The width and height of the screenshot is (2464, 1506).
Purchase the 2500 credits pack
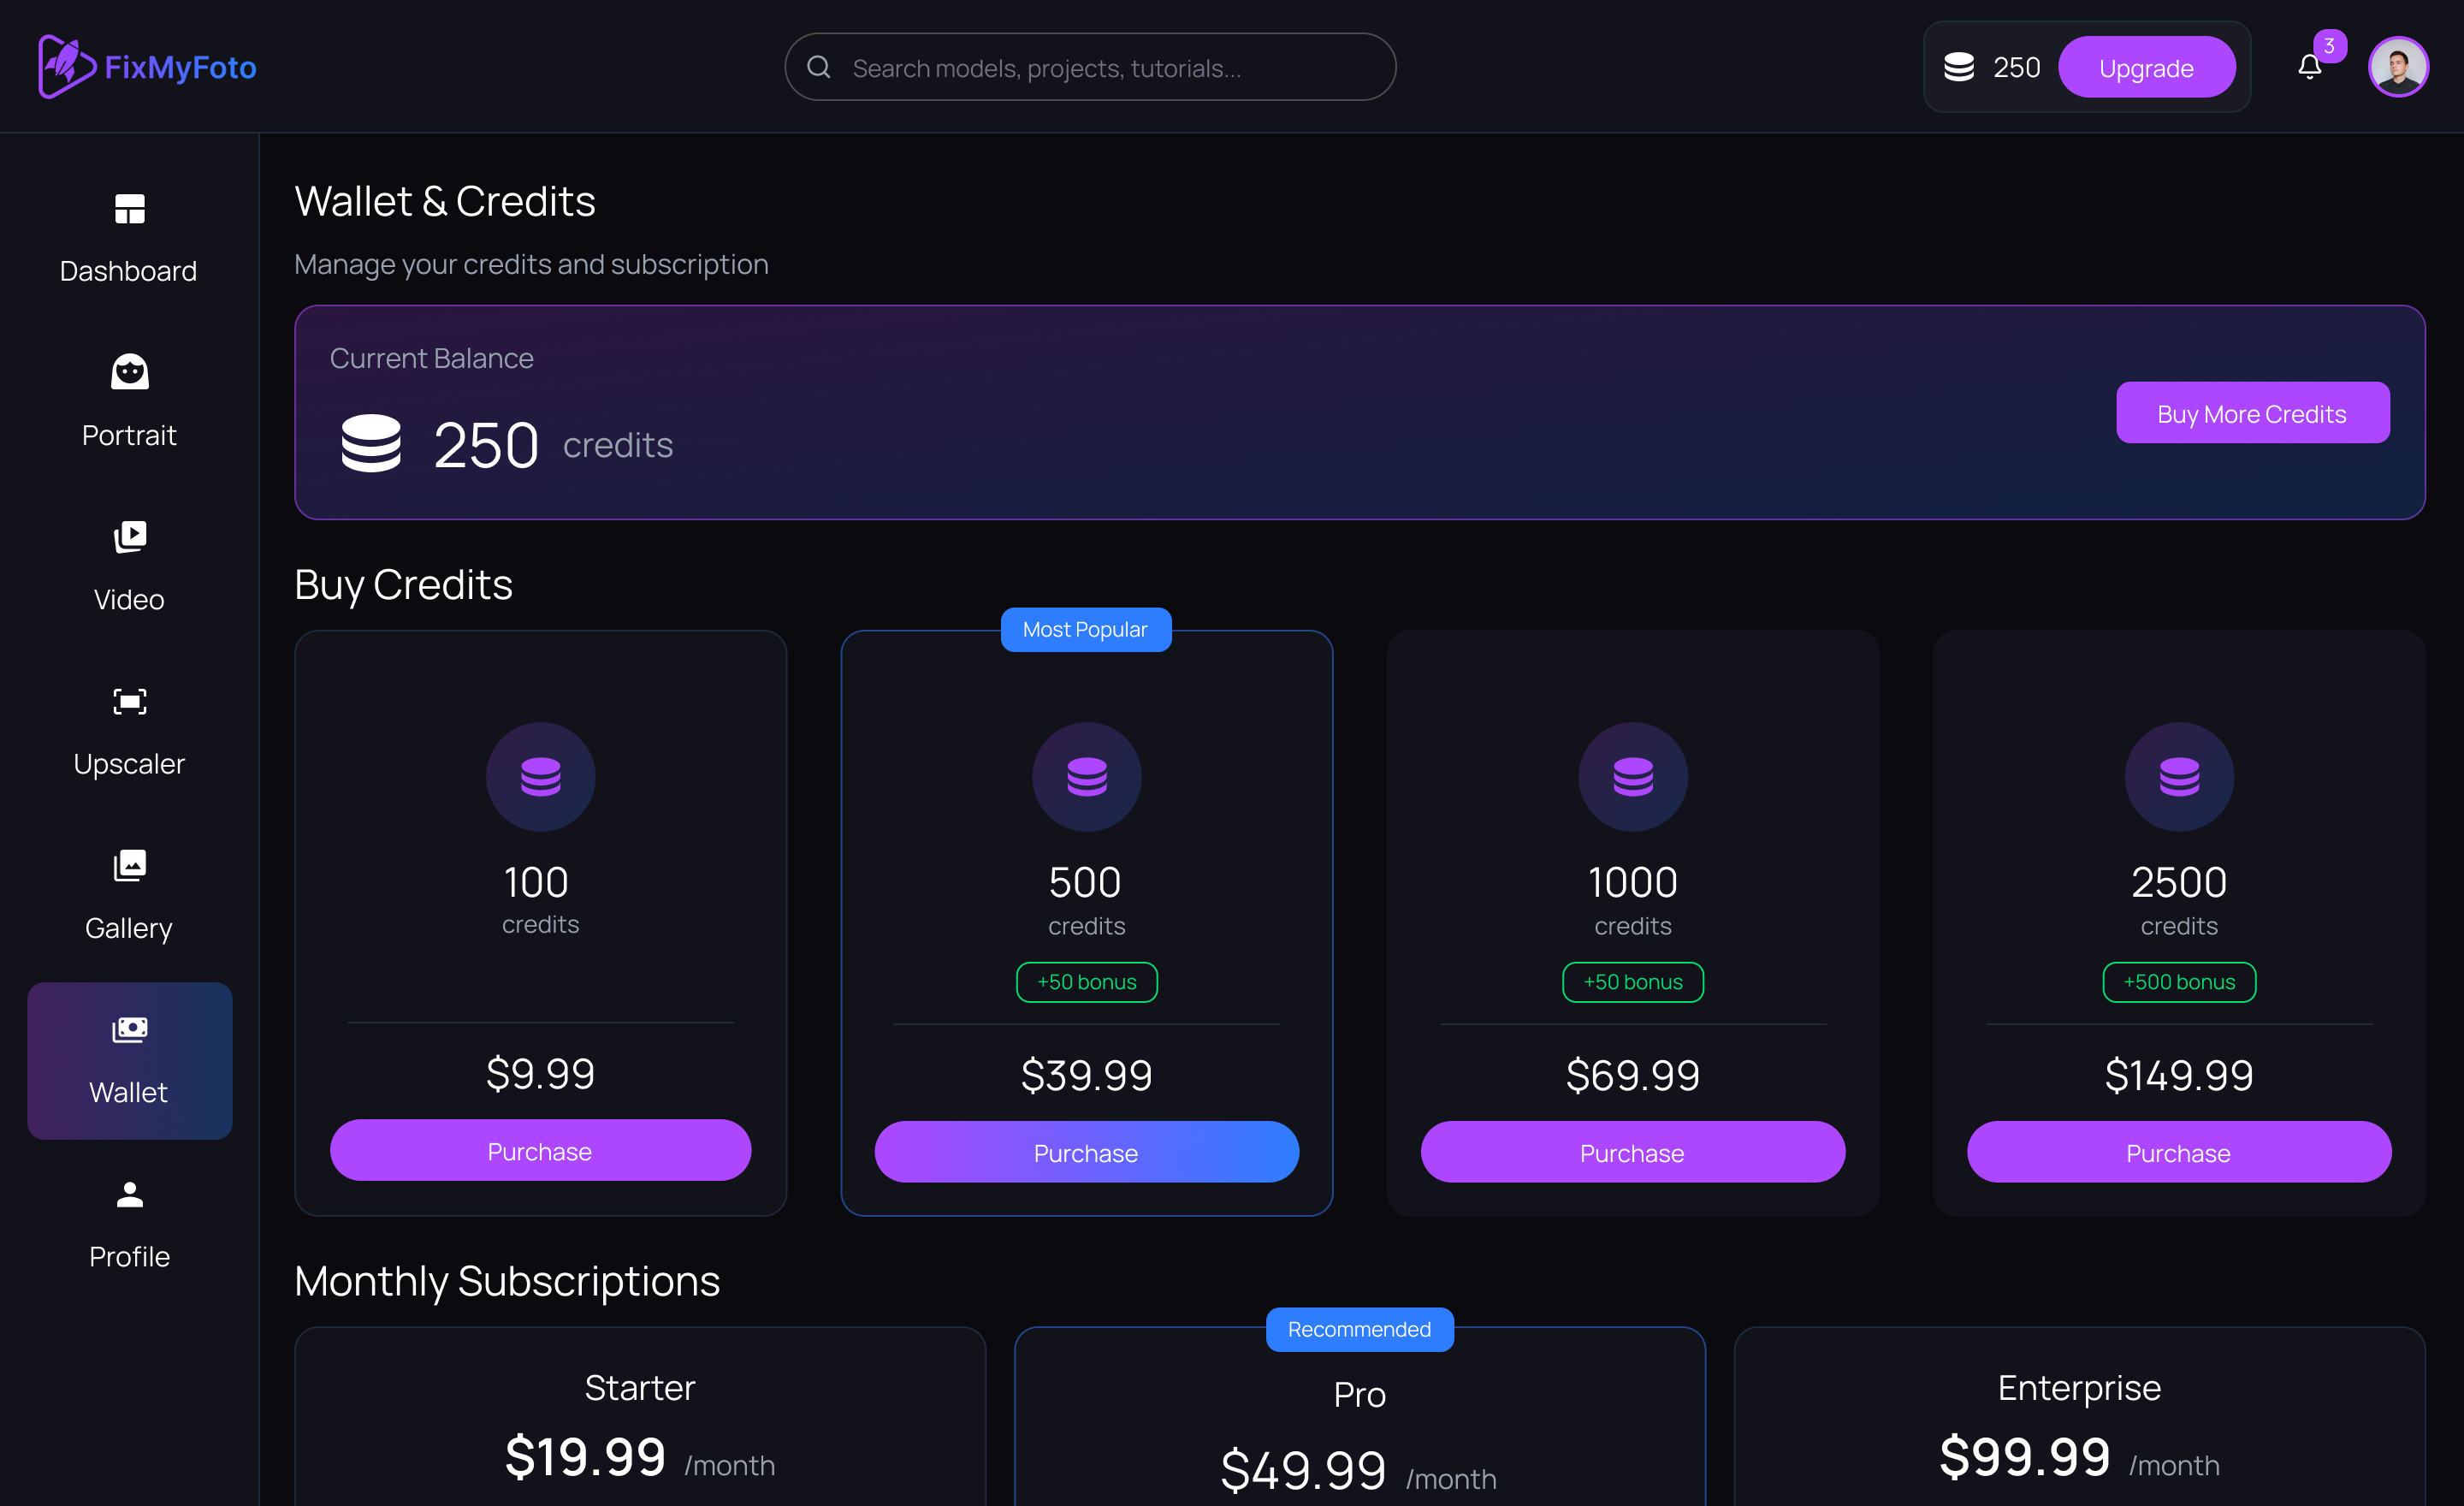point(2178,1152)
